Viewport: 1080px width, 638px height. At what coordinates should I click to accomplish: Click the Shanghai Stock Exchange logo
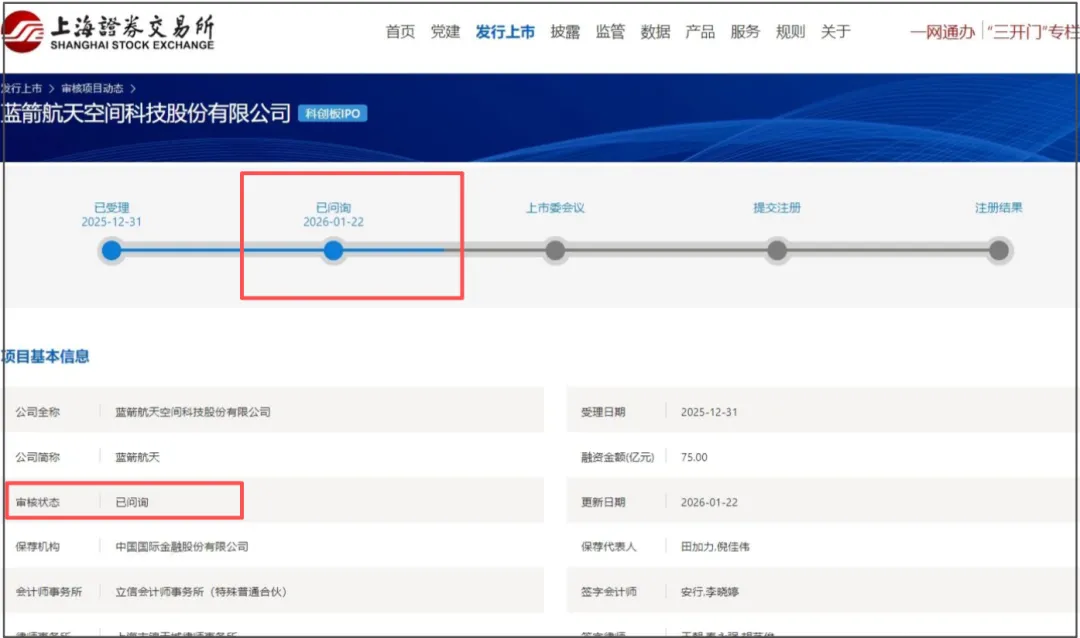[109, 31]
